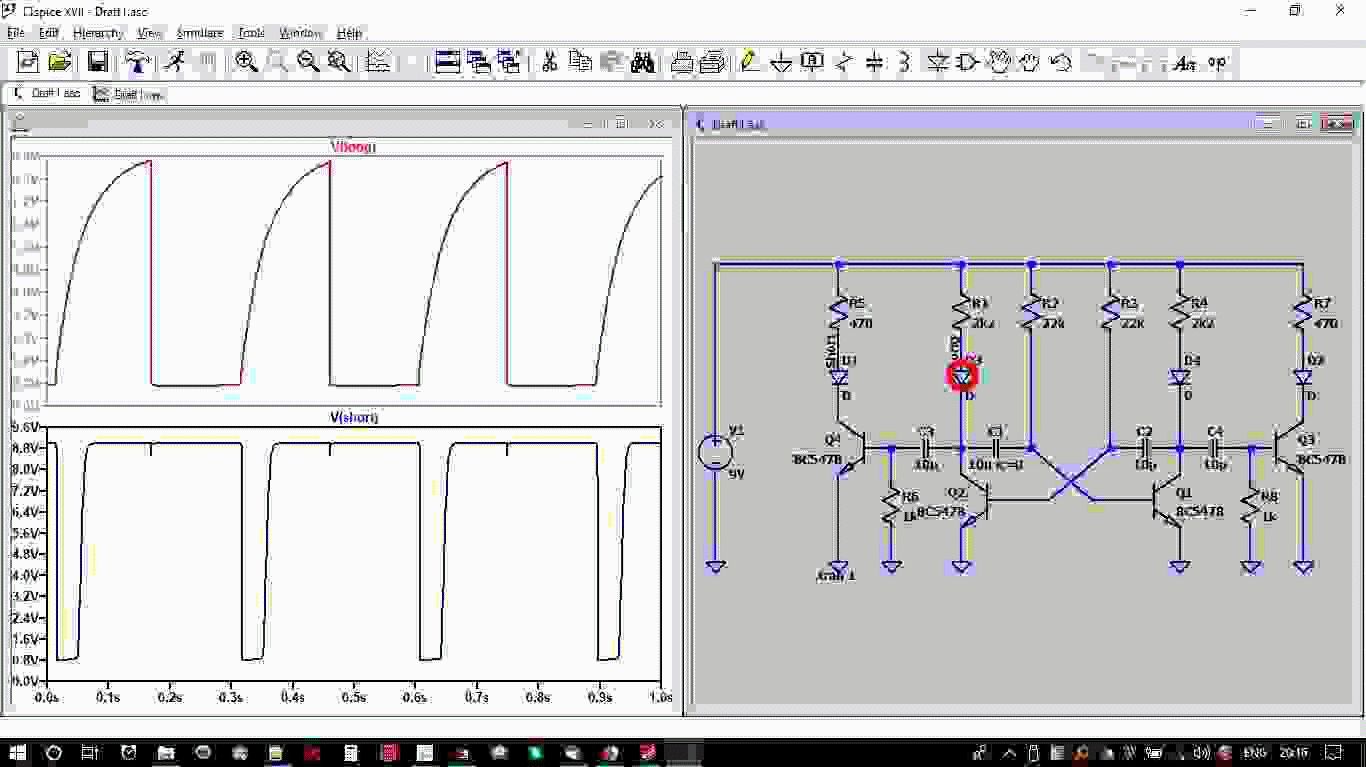Choose the Resistor placement tool
Viewport: 1366px width, 767px height.
pos(843,62)
